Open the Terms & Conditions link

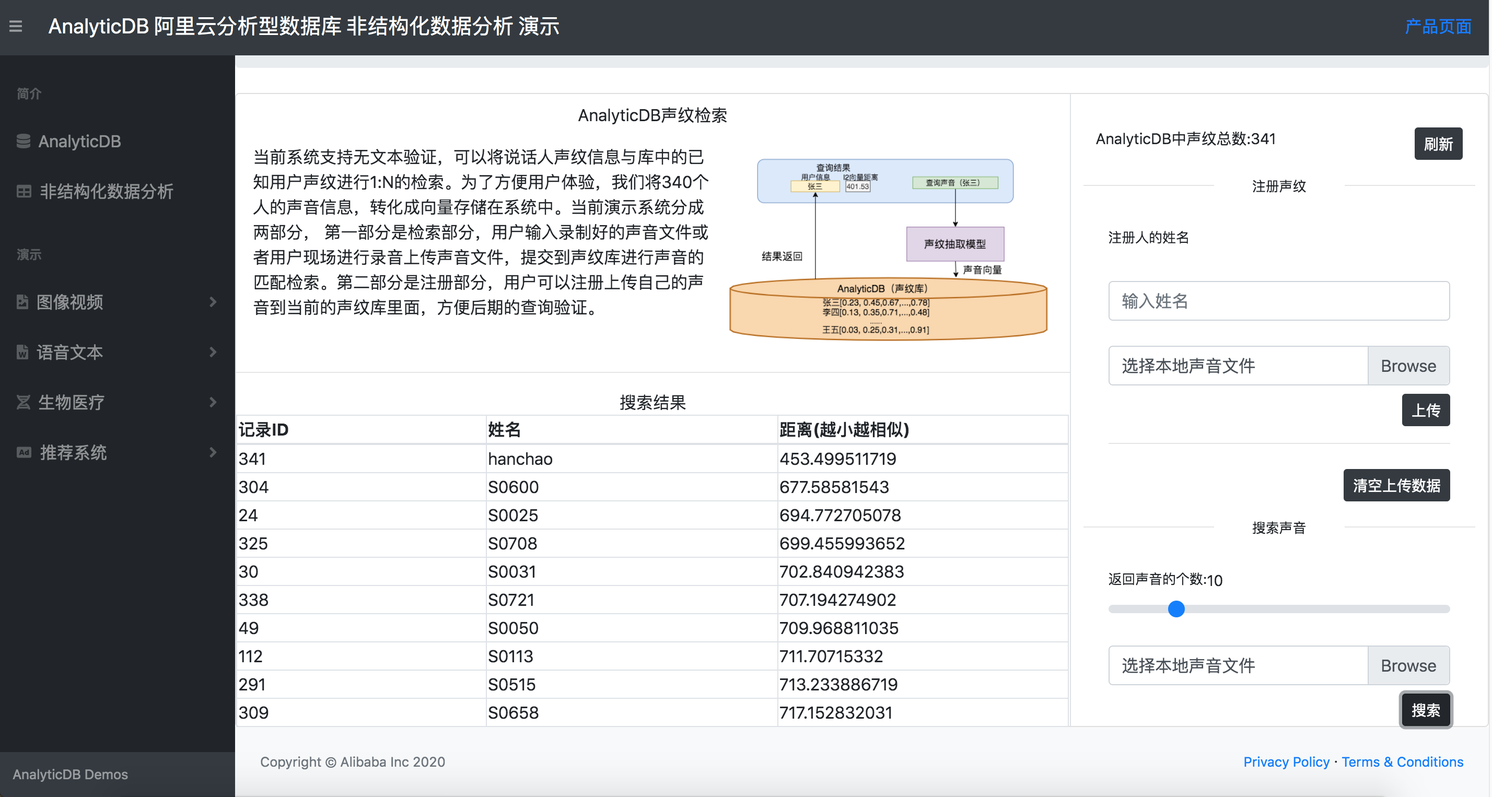tap(1402, 762)
